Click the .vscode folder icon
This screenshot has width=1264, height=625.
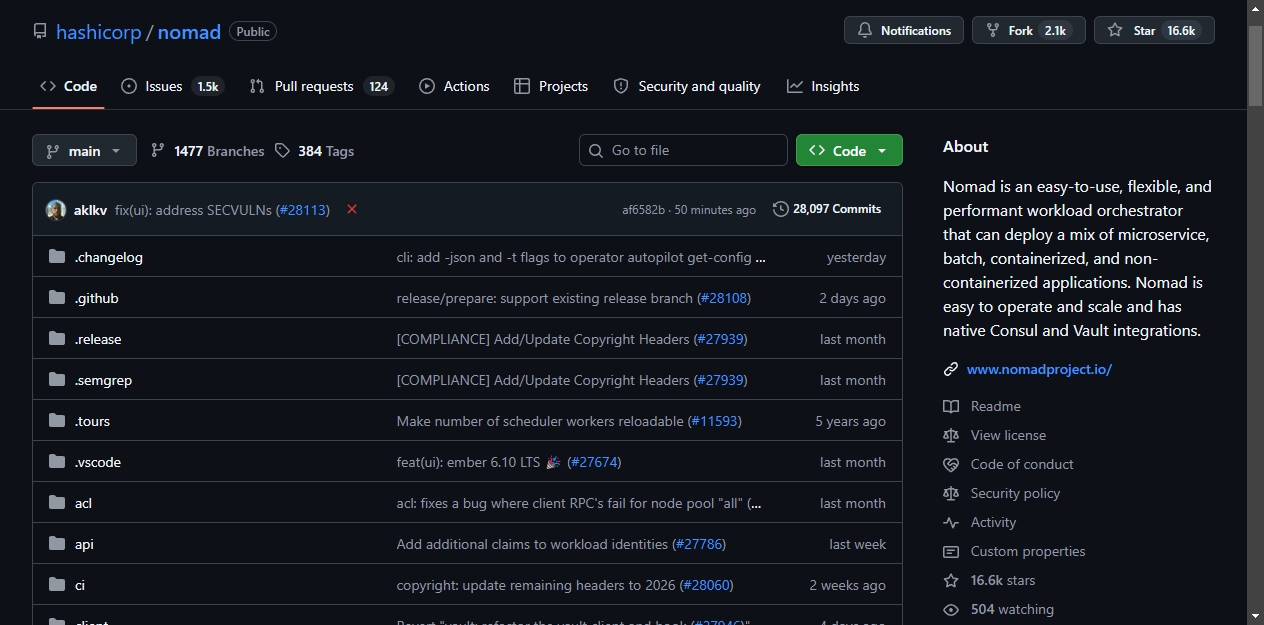coord(57,462)
